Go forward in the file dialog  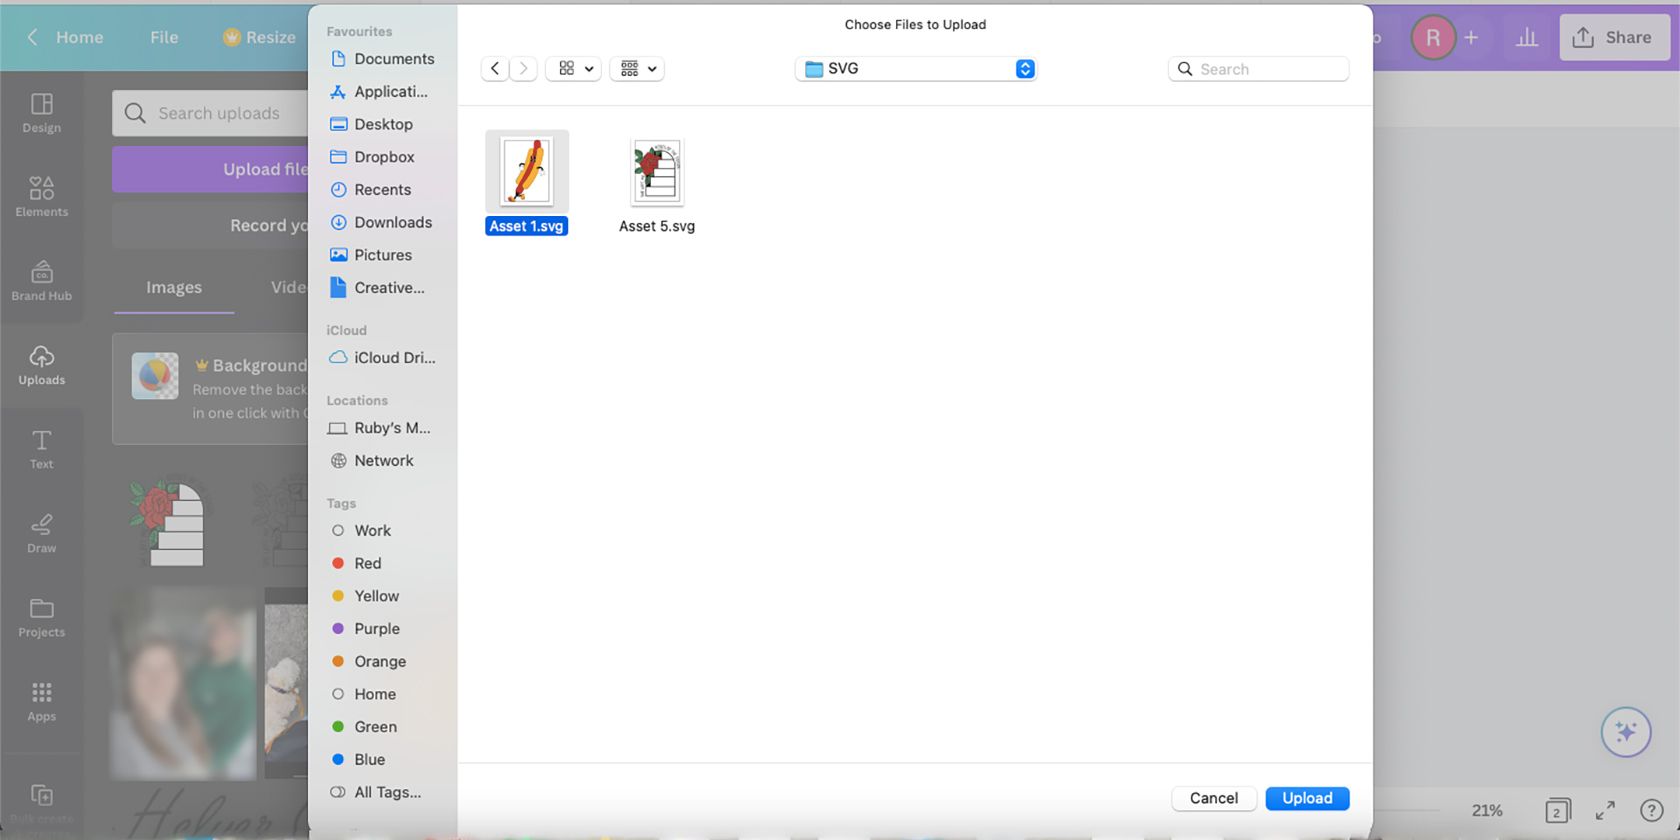tap(523, 68)
